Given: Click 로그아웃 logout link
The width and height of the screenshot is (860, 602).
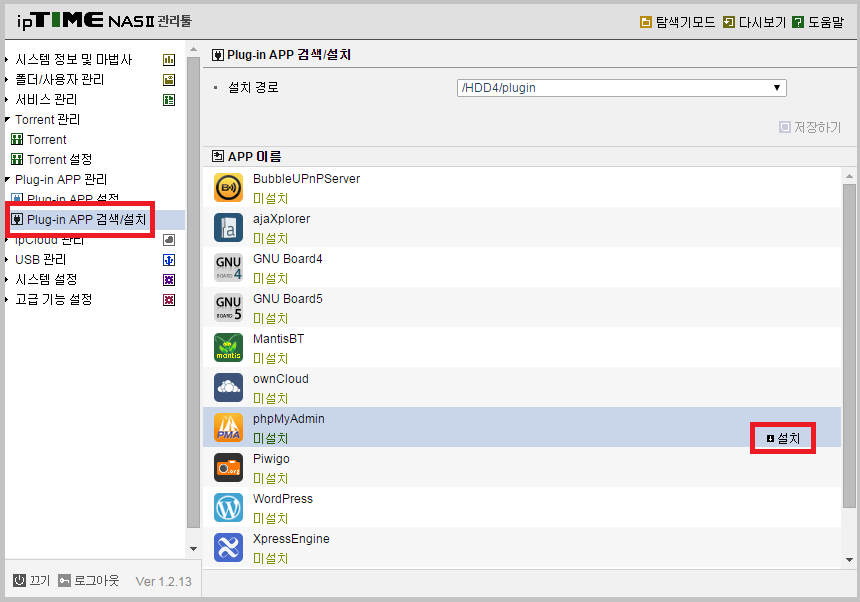Looking at the screenshot, I should pos(96,580).
